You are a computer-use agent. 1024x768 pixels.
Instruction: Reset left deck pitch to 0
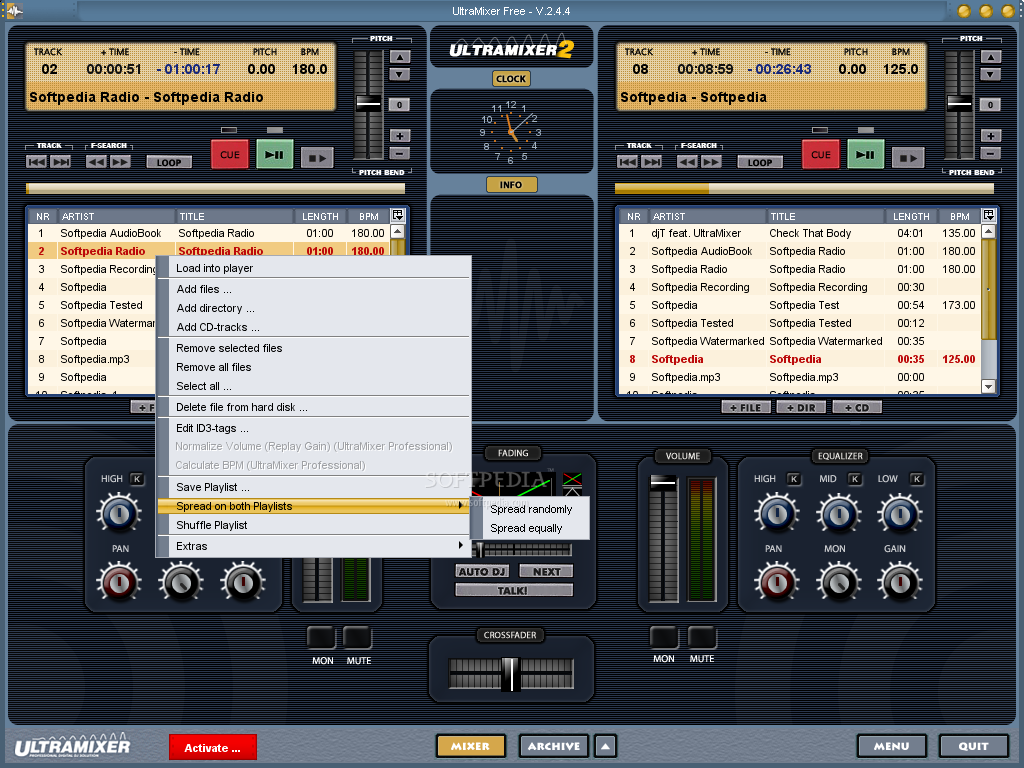(x=400, y=104)
